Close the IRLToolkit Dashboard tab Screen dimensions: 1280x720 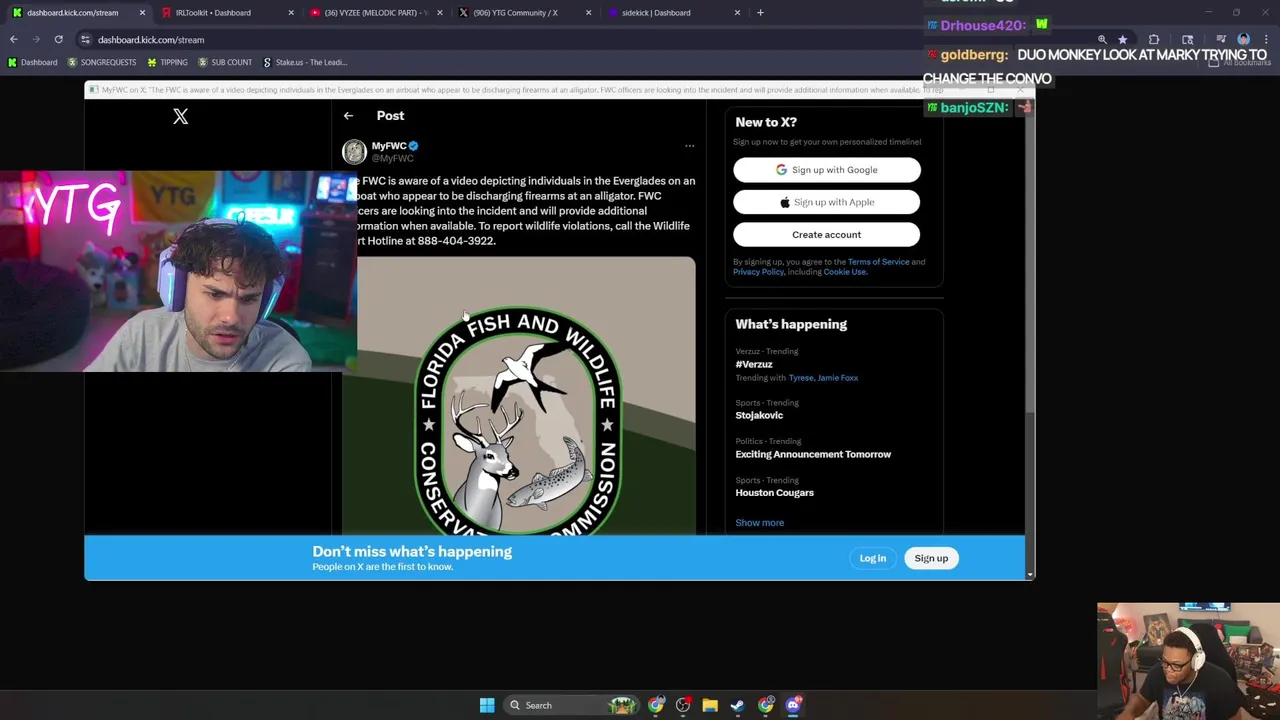291,13
